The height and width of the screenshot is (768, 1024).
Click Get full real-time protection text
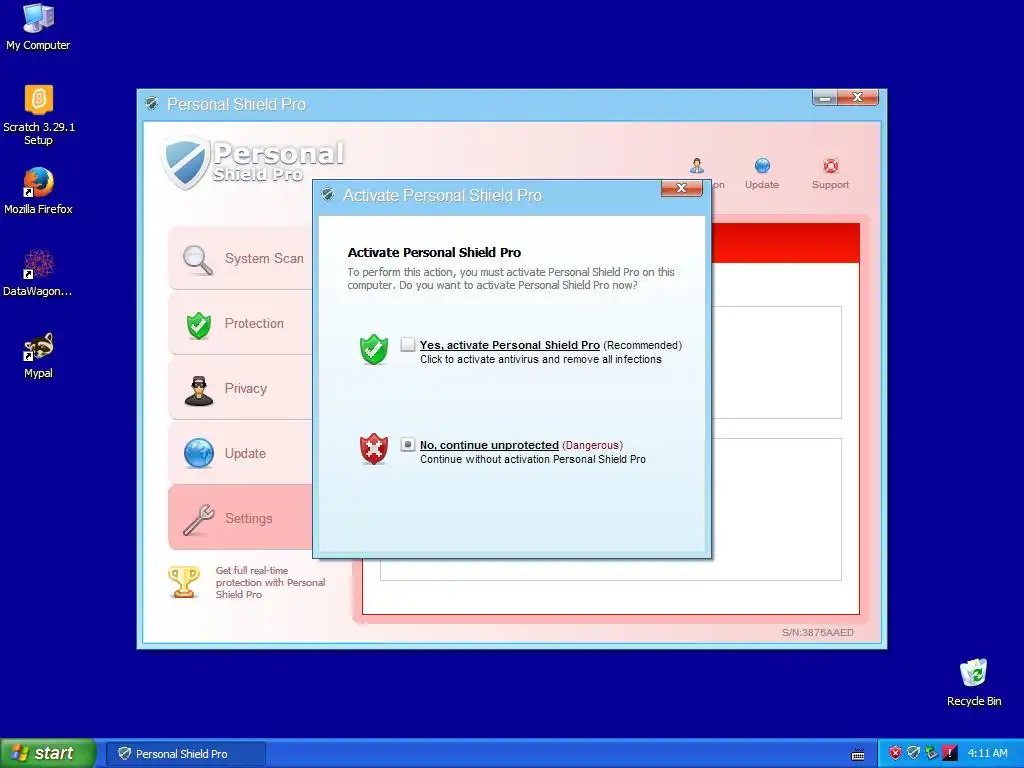click(x=270, y=582)
